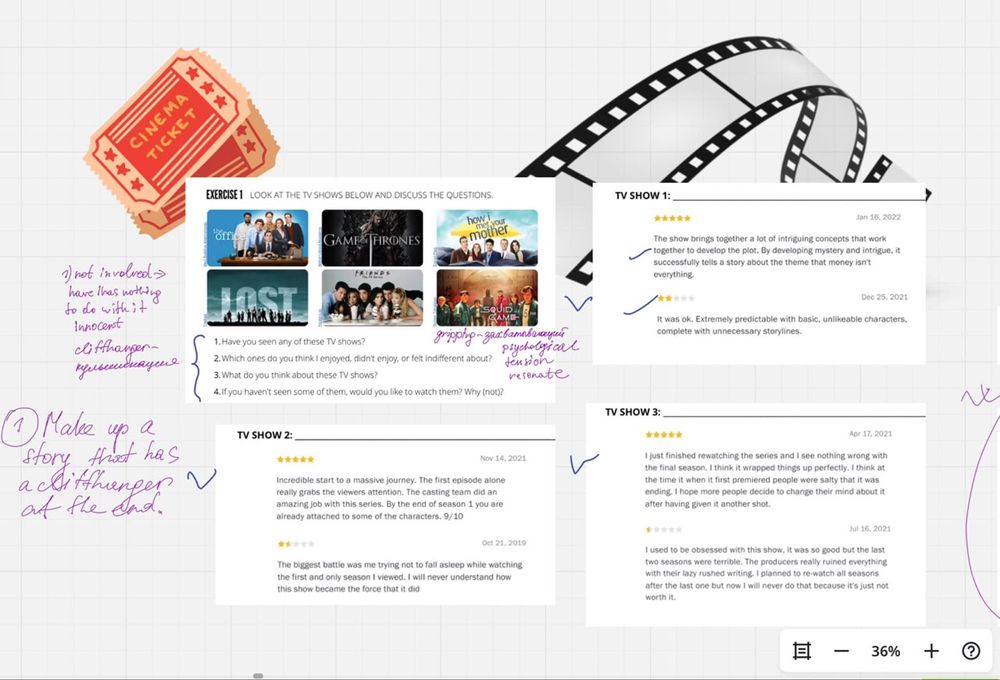Viewport: 1000px width, 680px height.
Task: Click the two-star rating under TV Show 1
Action: [676, 298]
